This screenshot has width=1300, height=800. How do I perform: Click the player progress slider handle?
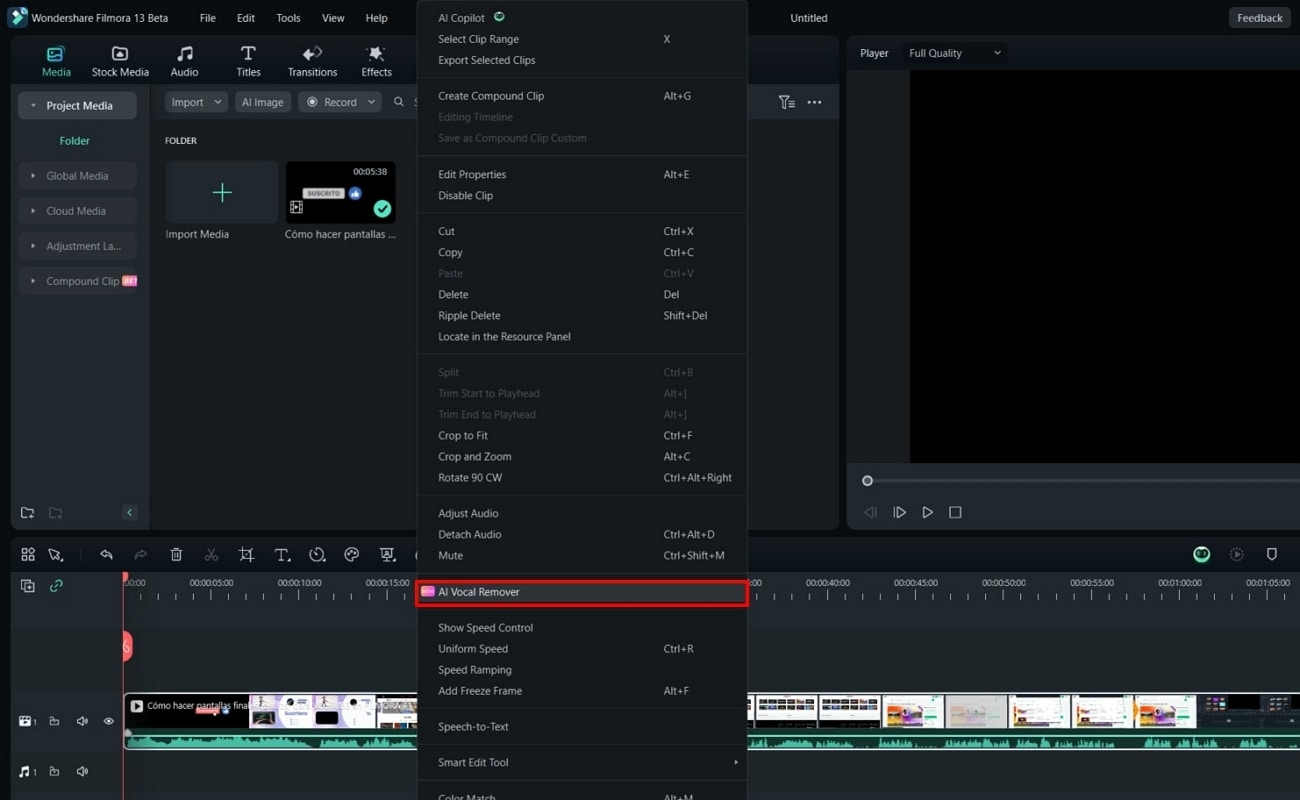click(867, 481)
